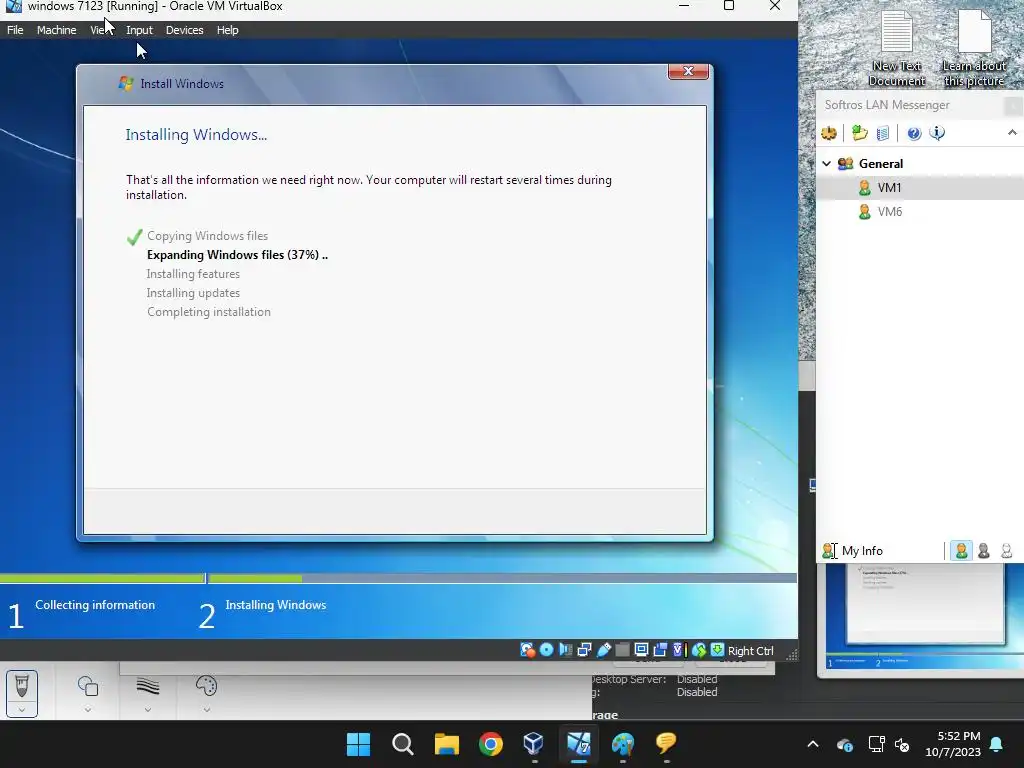
Task: Open message history notebook icon
Action: click(883, 133)
